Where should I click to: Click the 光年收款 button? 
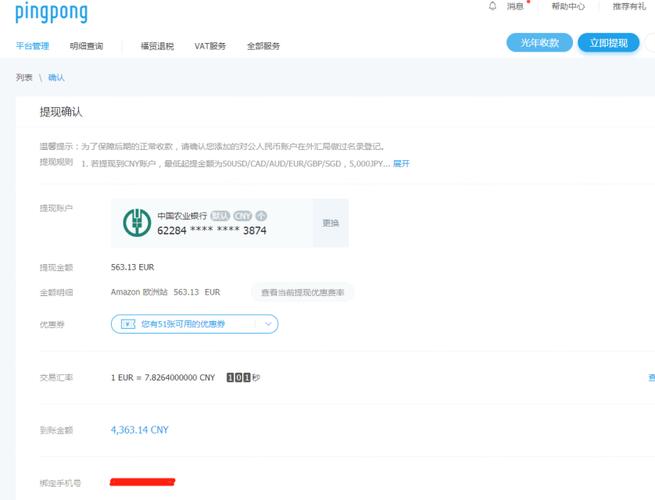(x=539, y=43)
